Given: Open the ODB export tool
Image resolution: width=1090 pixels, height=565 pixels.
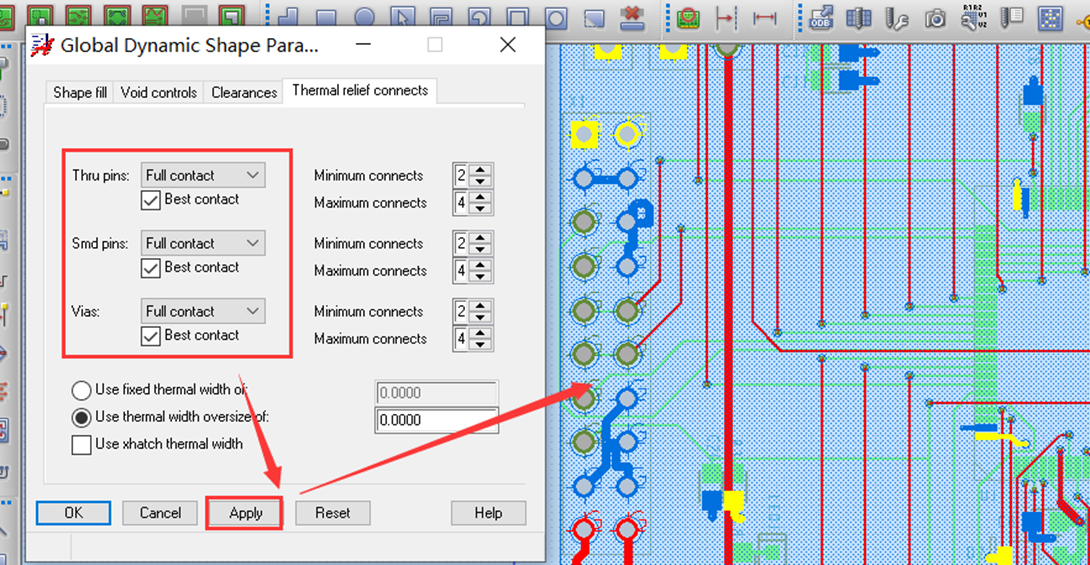Looking at the screenshot, I should pyautogui.click(x=821, y=17).
